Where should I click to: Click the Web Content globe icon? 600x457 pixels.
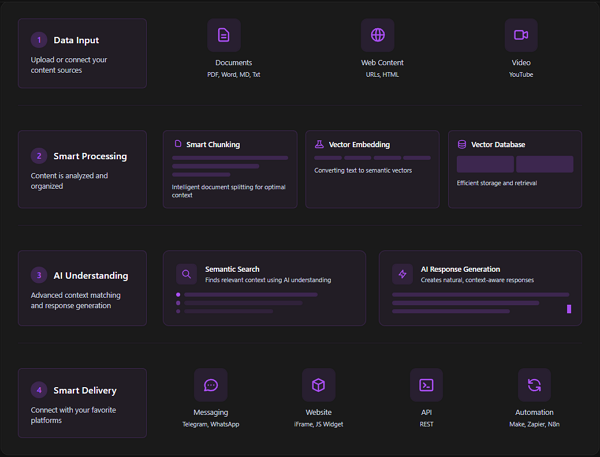tap(378, 35)
